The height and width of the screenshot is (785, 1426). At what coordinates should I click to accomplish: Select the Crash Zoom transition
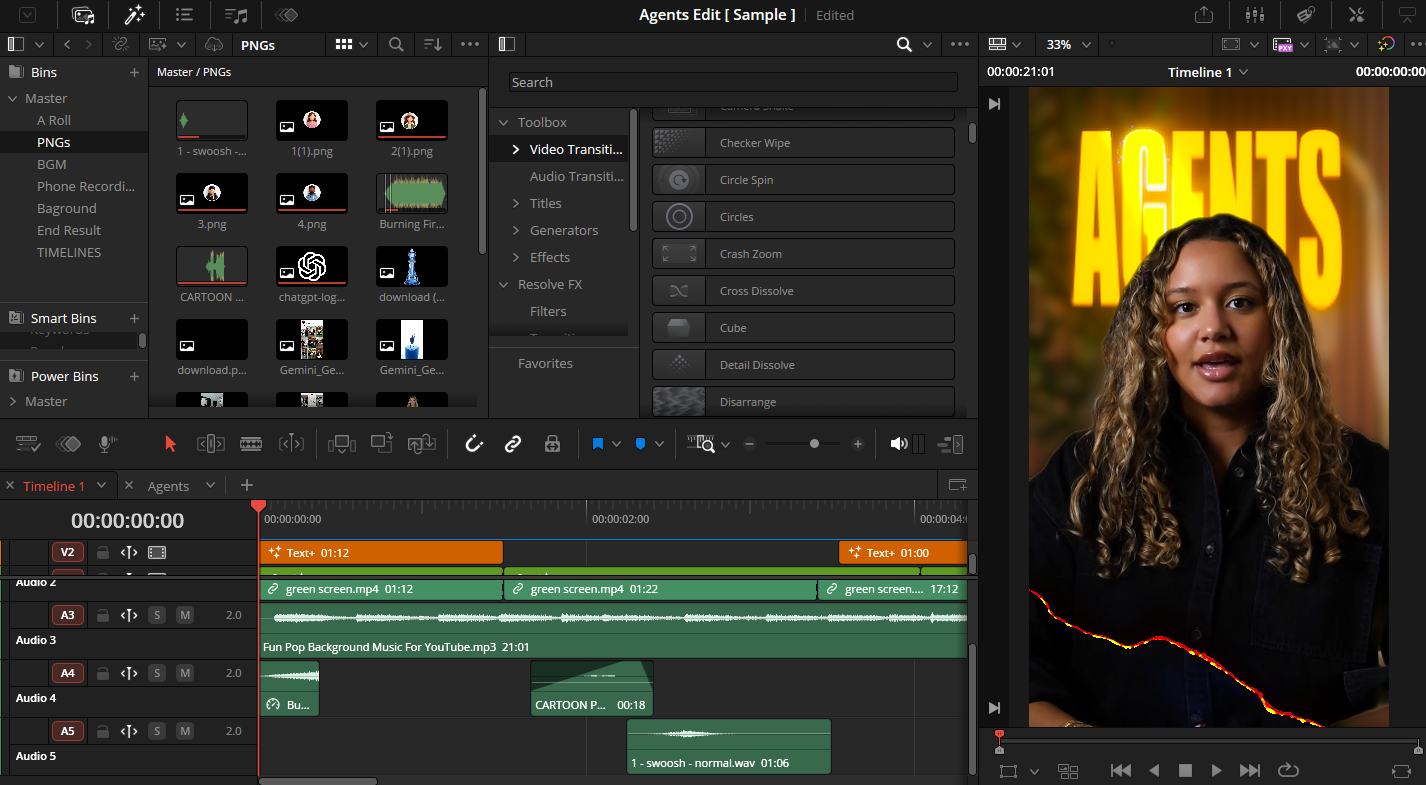coord(804,254)
